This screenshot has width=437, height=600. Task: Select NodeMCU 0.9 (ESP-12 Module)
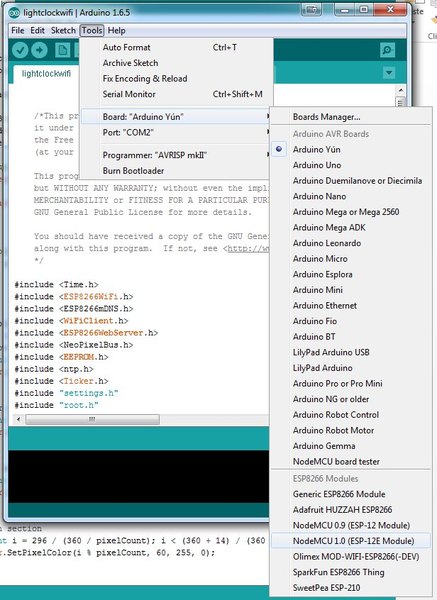pos(351,525)
